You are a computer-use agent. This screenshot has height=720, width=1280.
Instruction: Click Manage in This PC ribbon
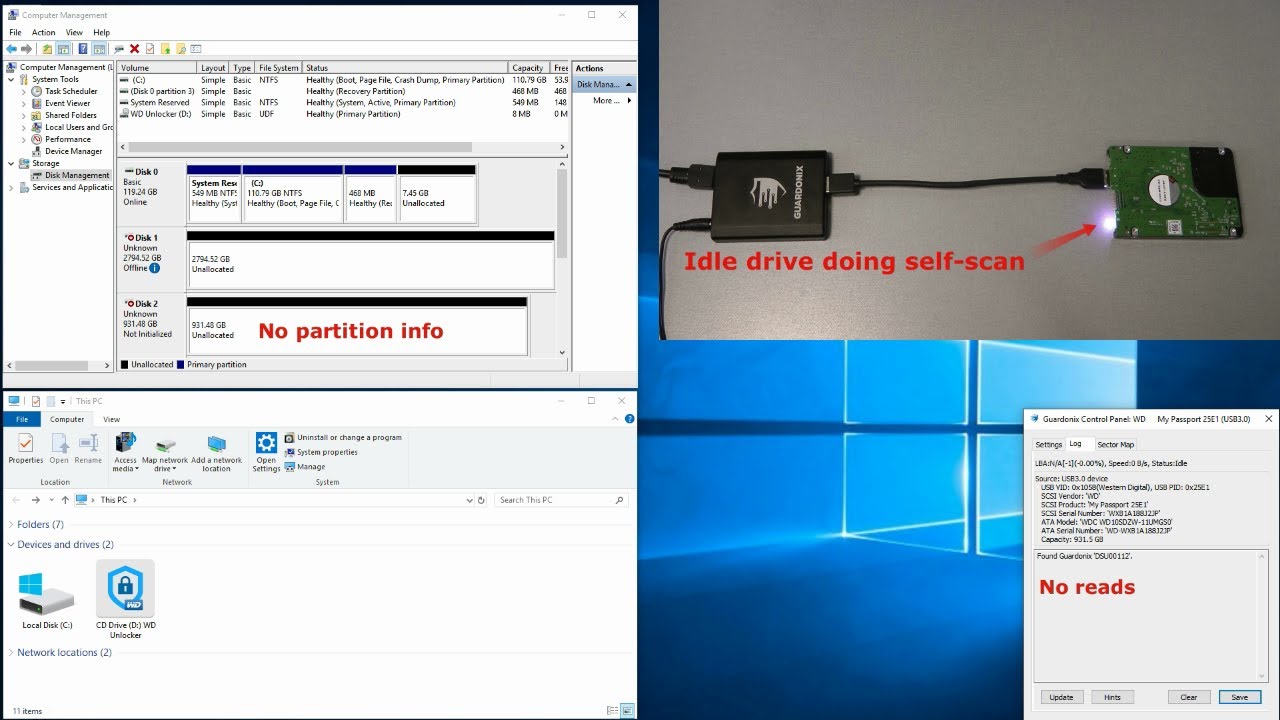pos(305,466)
